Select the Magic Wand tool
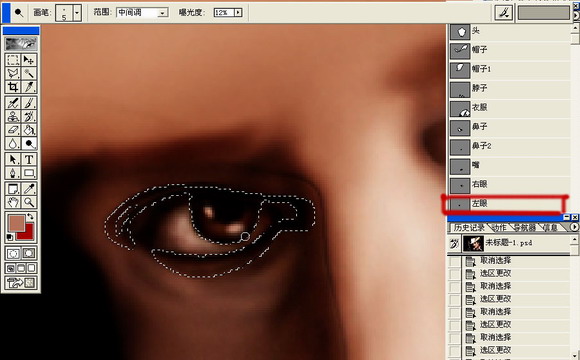The image size is (580, 360). [29, 73]
